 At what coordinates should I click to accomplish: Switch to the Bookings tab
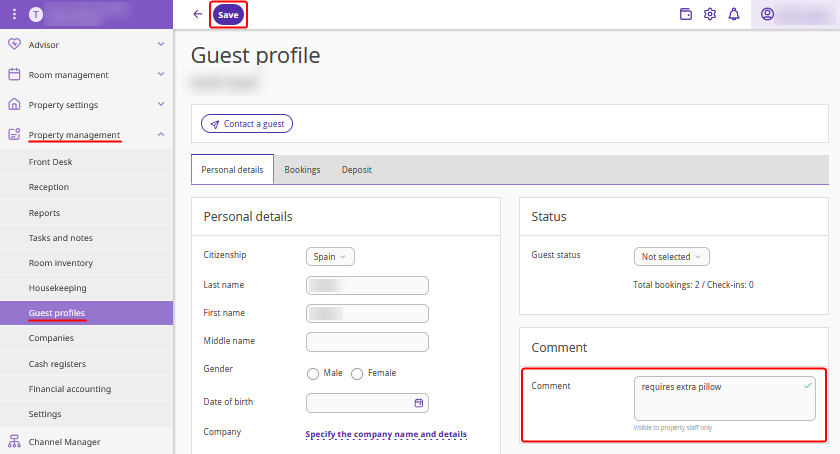click(x=302, y=170)
